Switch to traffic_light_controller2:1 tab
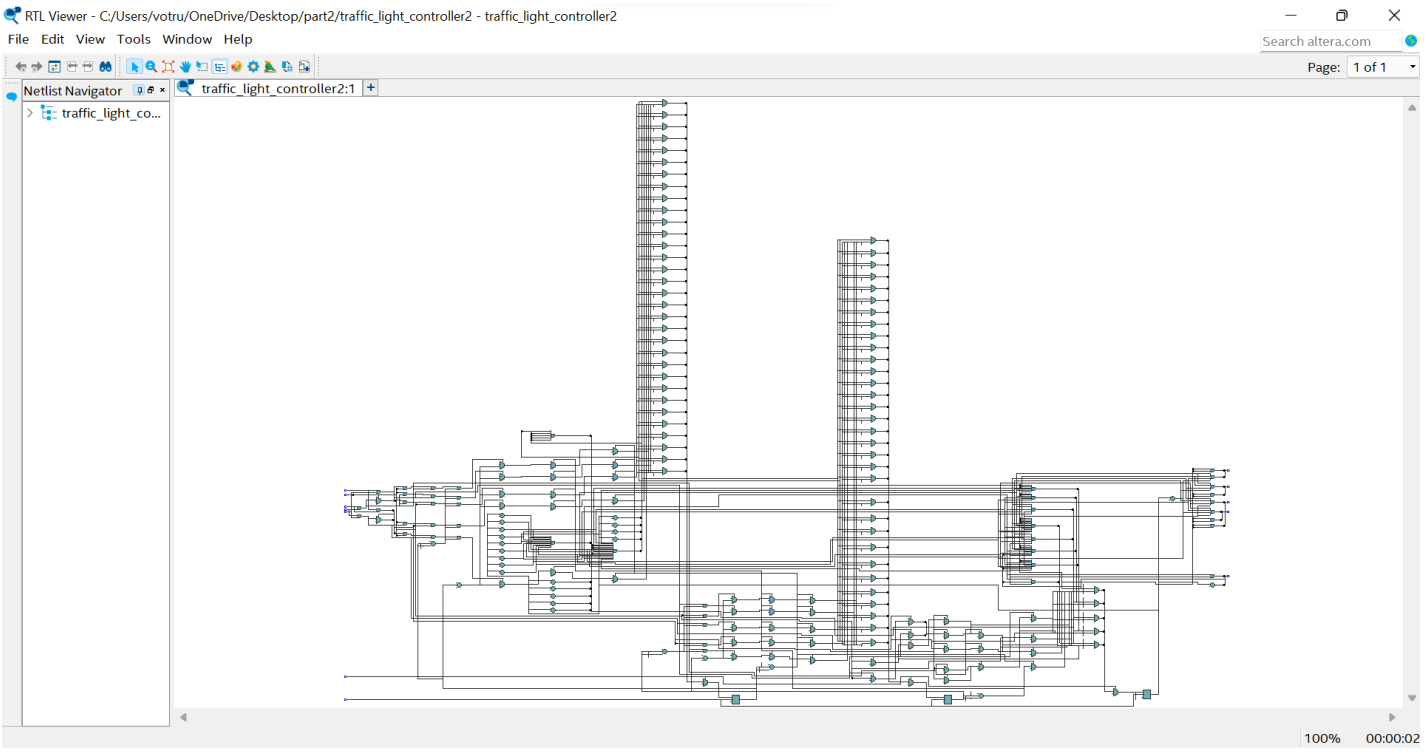Screen dimensions: 1425x752 tap(277, 88)
